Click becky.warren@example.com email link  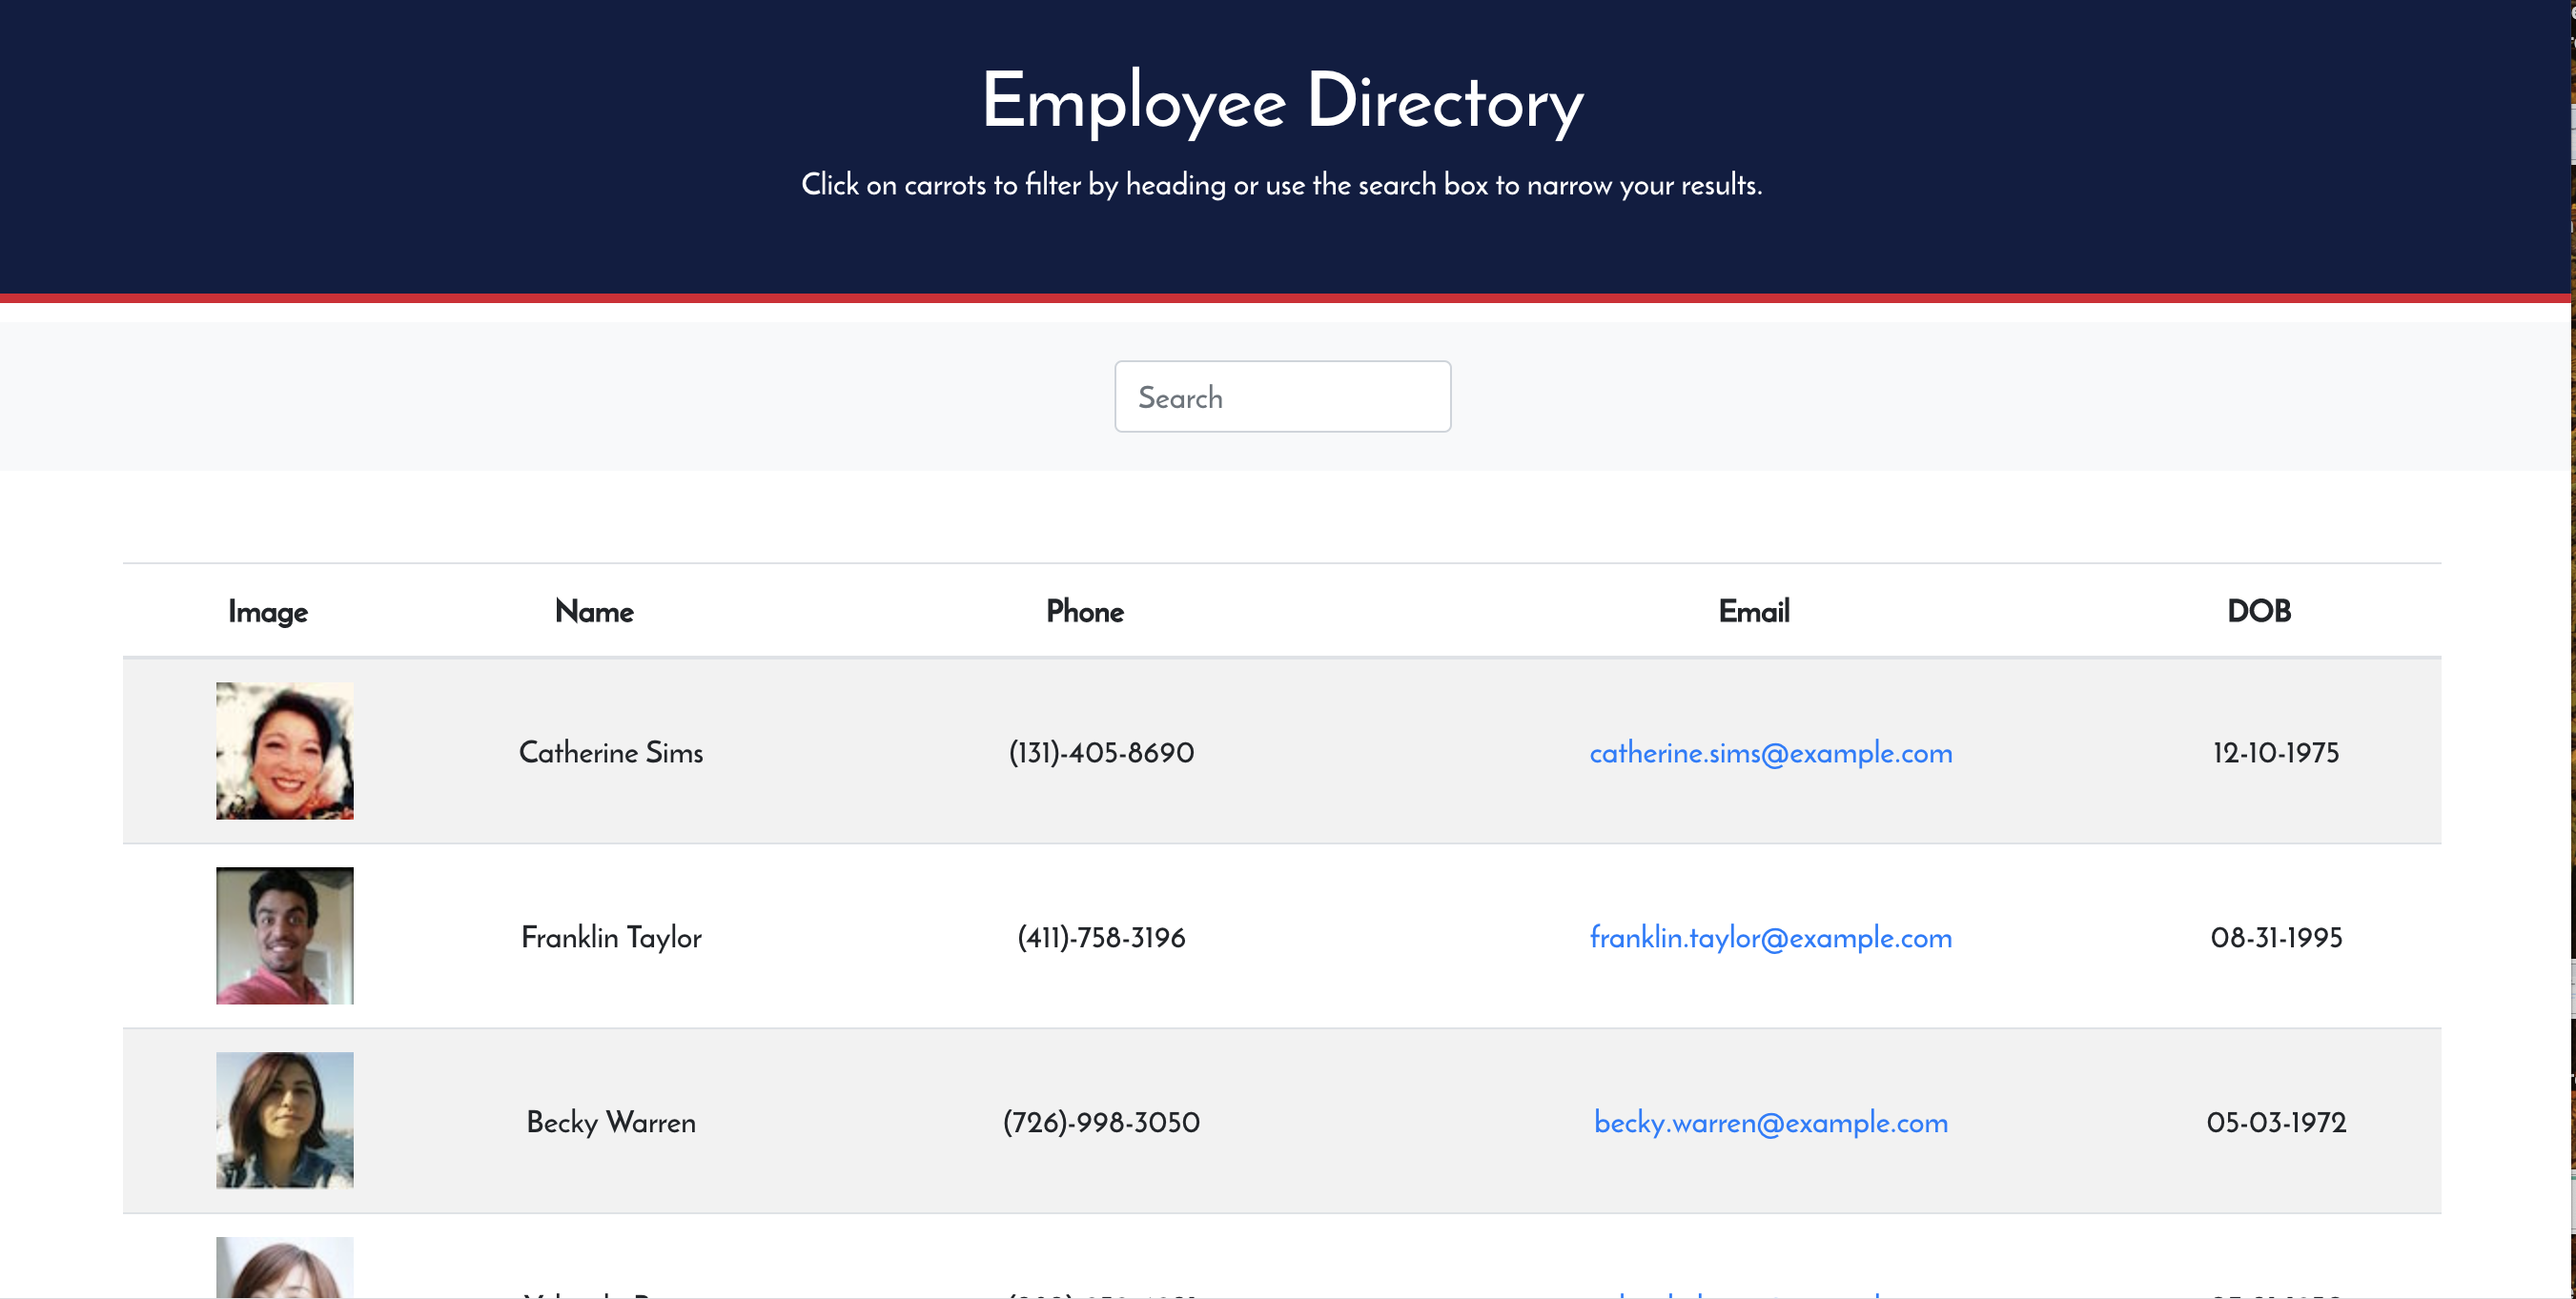point(1770,1122)
